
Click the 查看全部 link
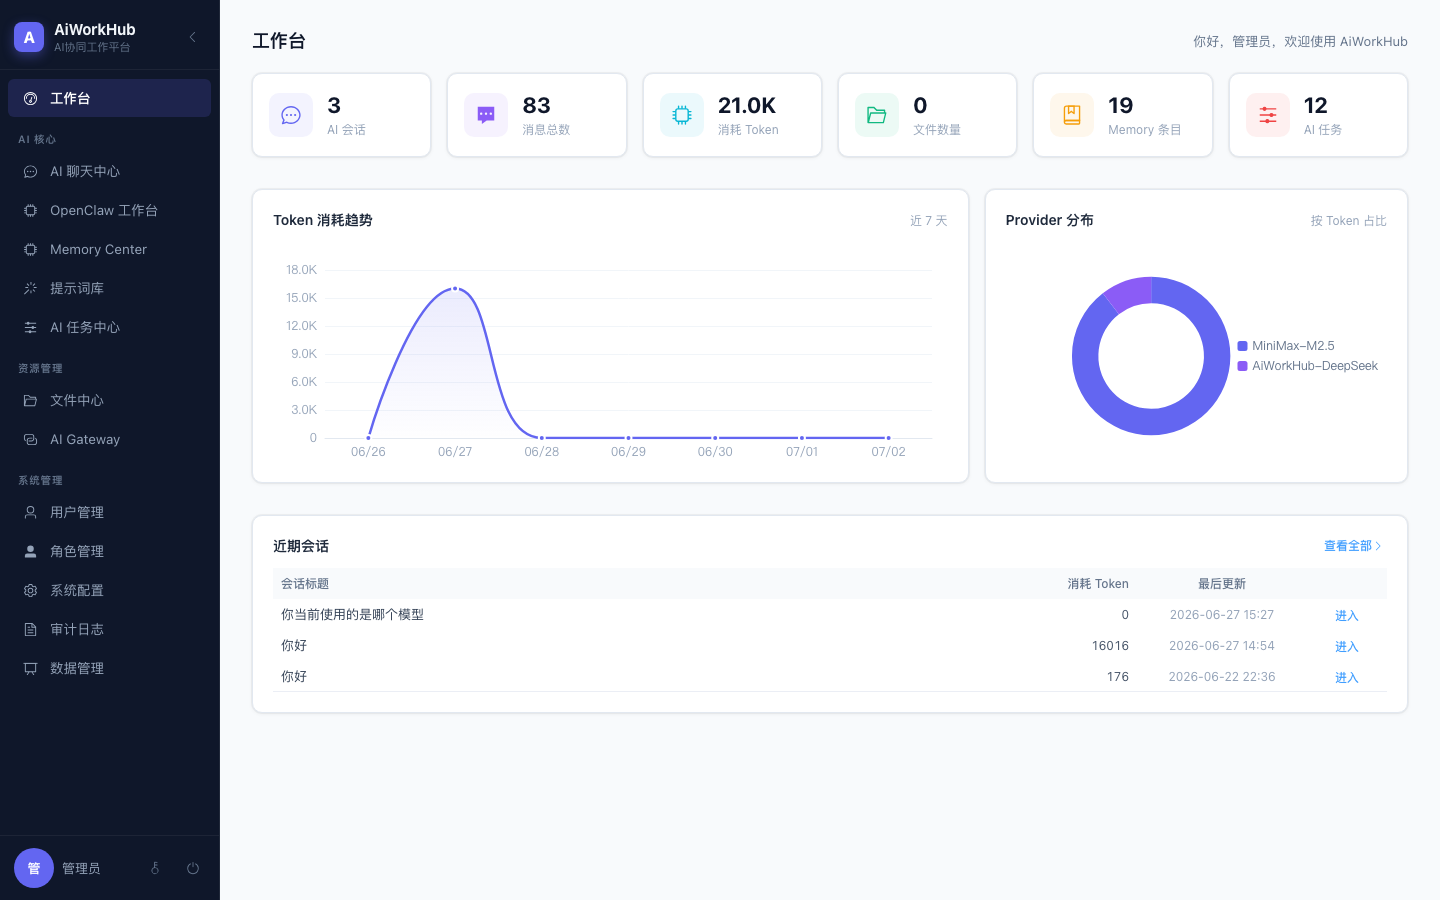pyautogui.click(x=1353, y=546)
